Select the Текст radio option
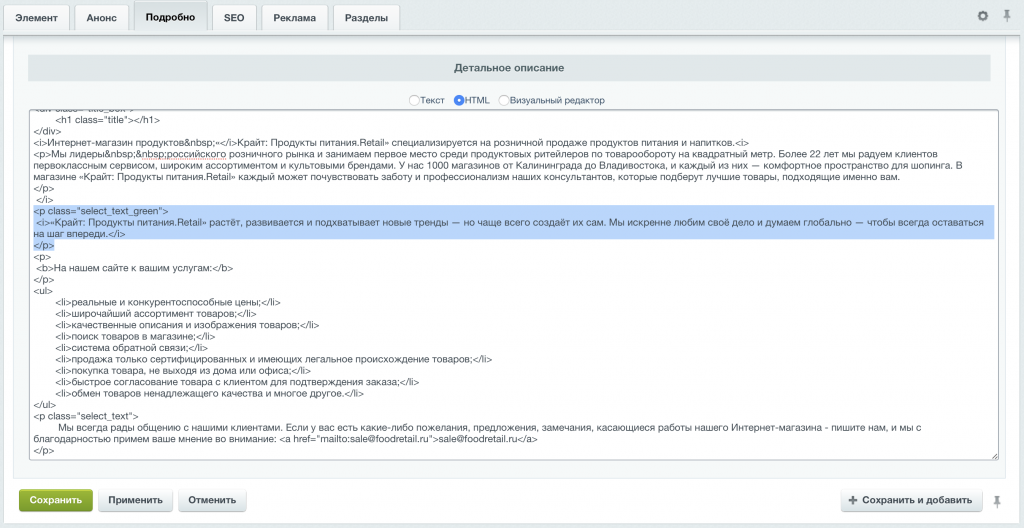Viewport: 1024px width, 528px height. pyautogui.click(x=413, y=101)
